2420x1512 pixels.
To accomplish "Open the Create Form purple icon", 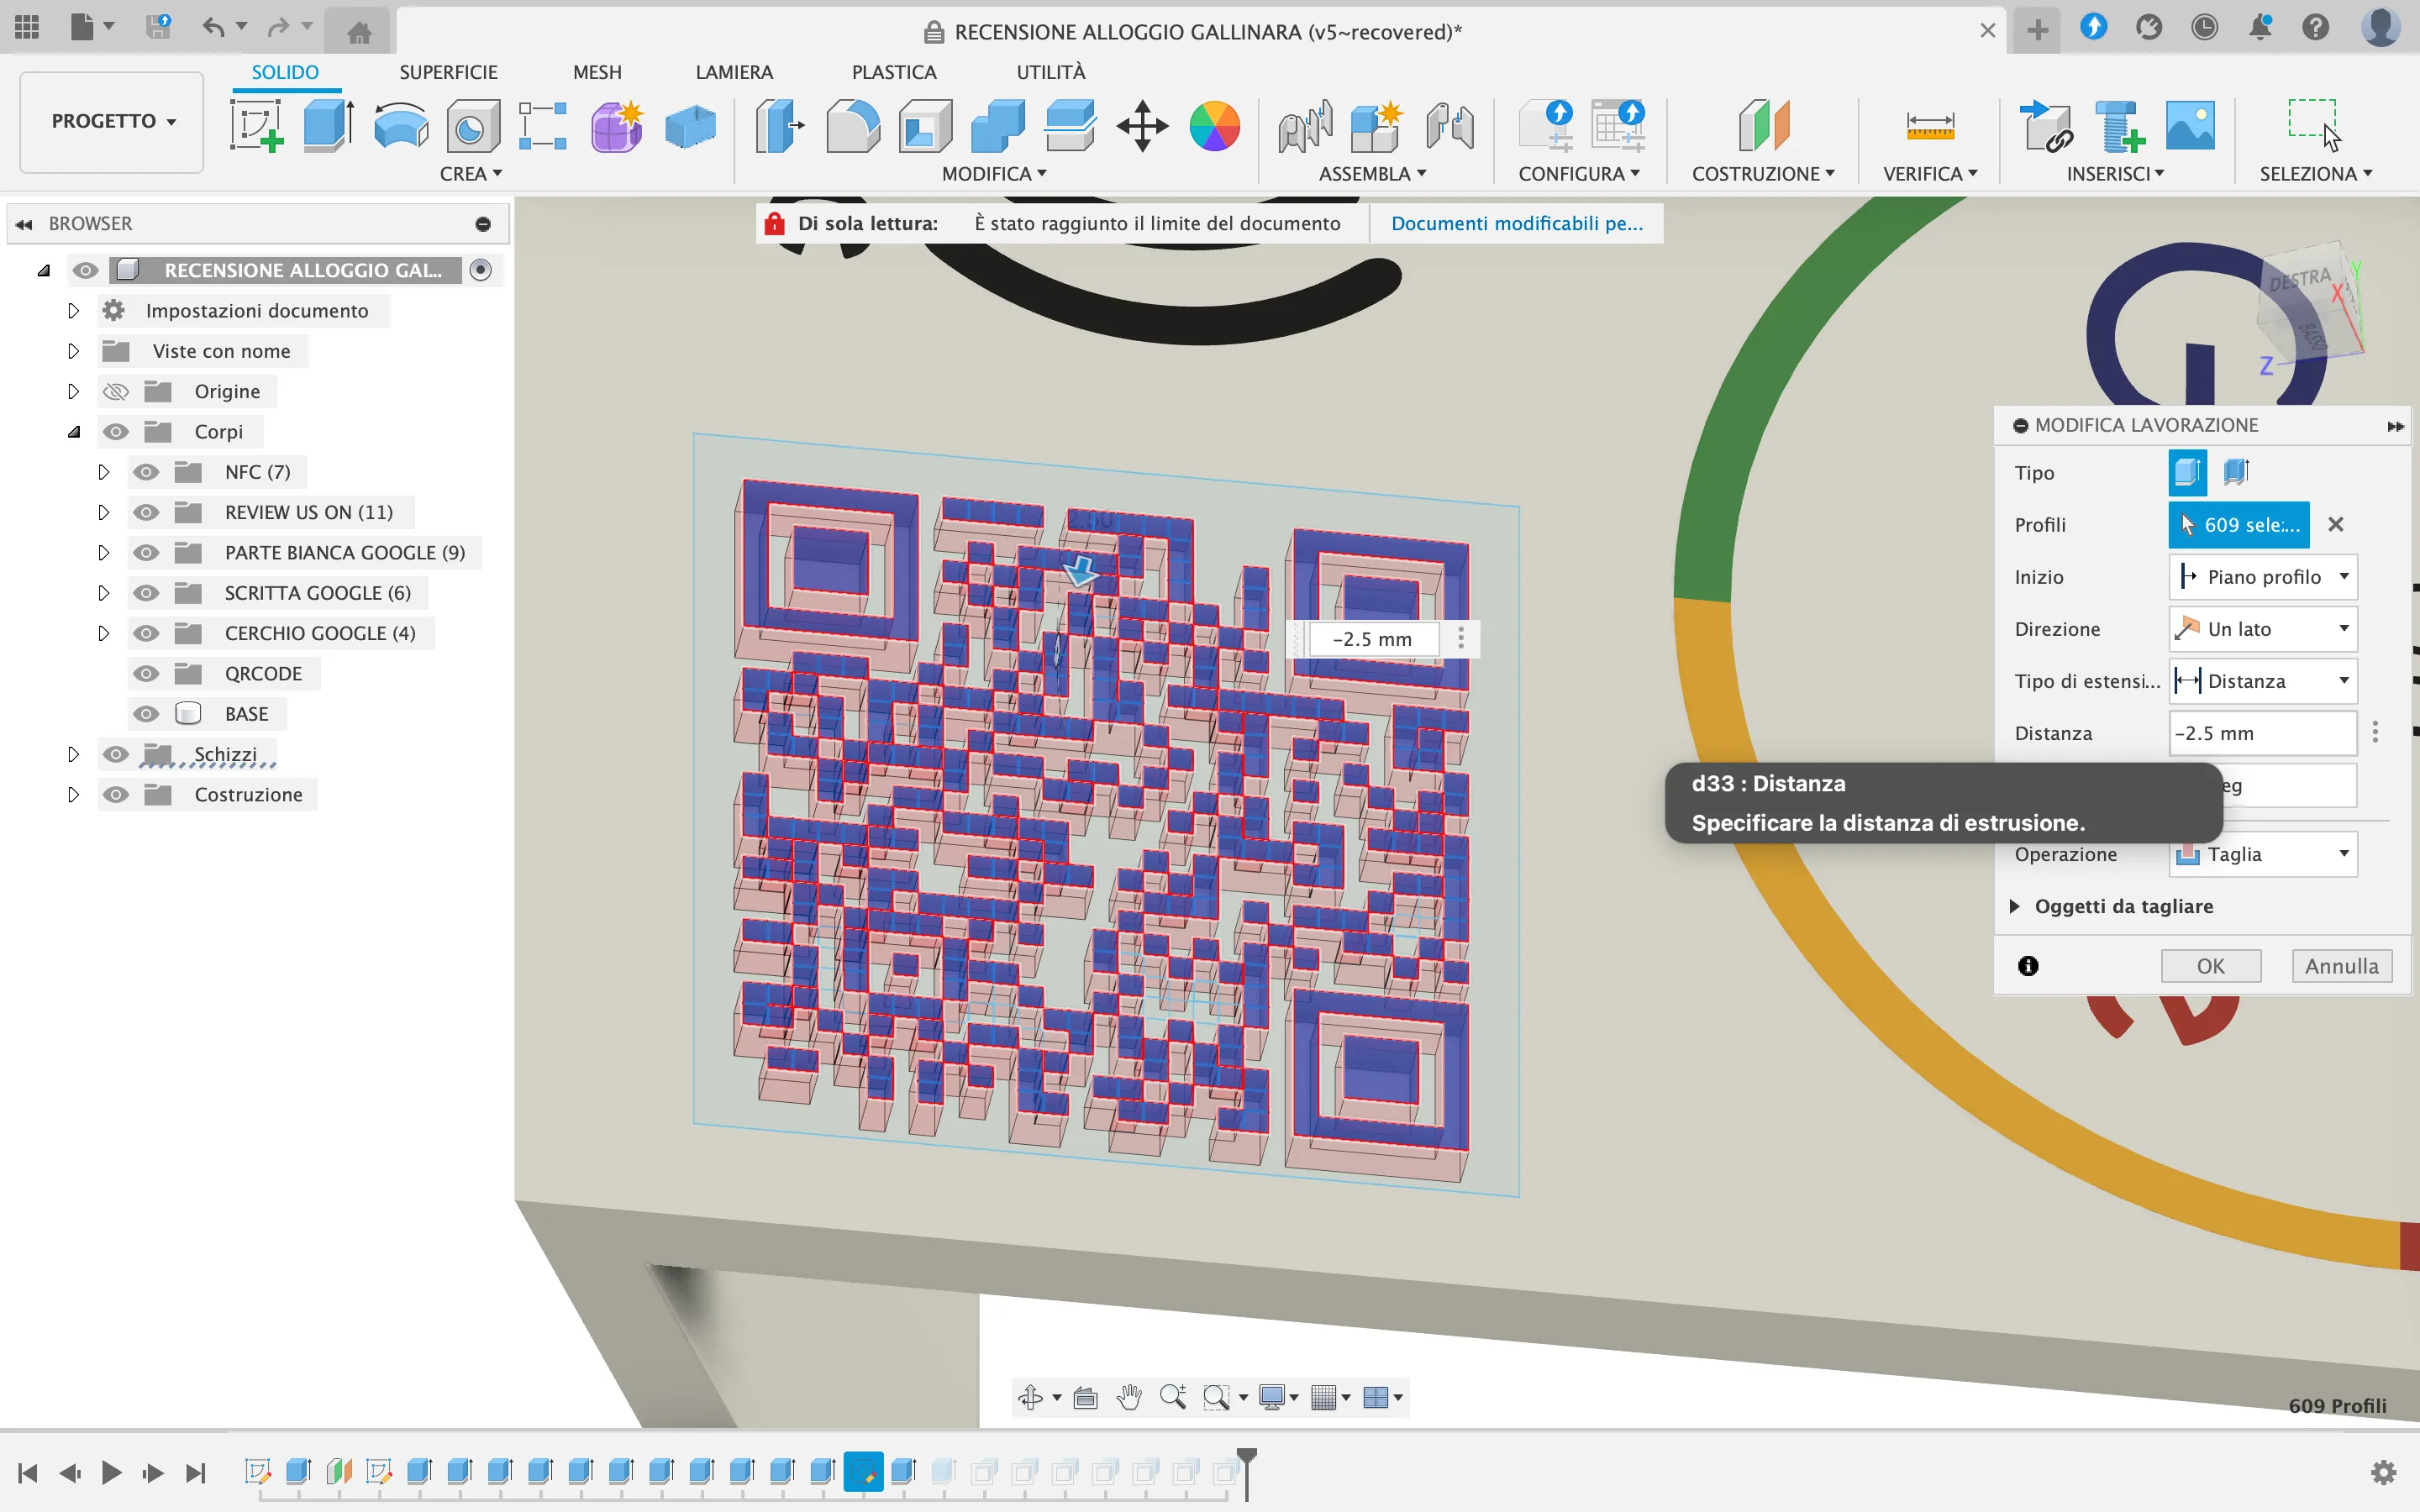I will coord(617,126).
